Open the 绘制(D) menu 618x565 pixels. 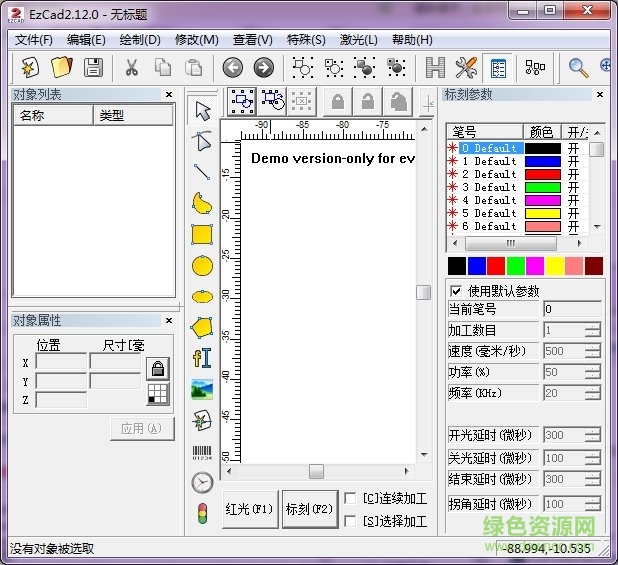click(139, 40)
